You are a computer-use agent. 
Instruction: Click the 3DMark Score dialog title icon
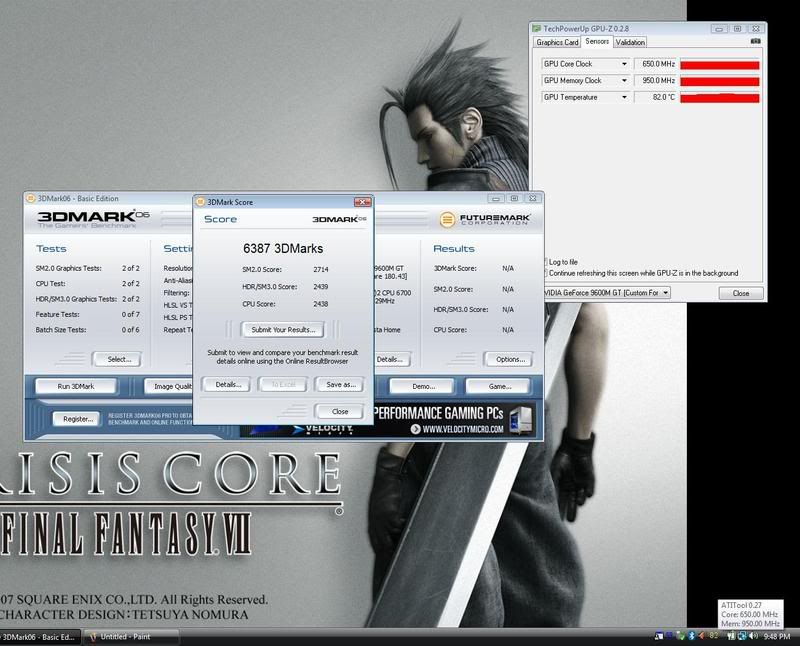pos(201,202)
